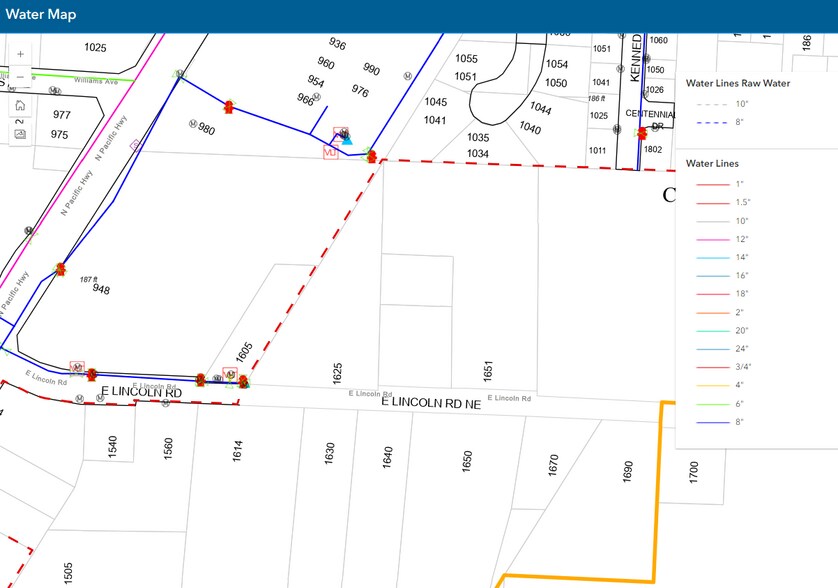
Task: Click the hydrant northeast of parcel 980
Action: tap(229, 107)
